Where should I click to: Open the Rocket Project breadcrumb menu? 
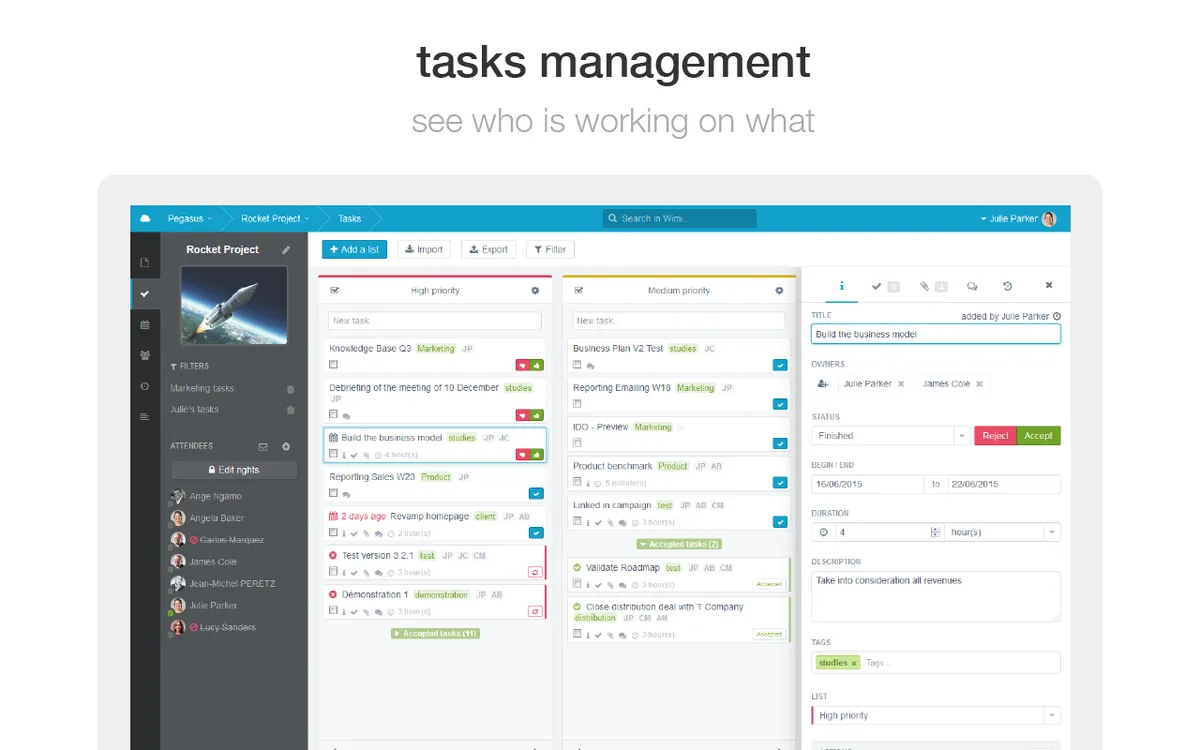click(275, 218)
